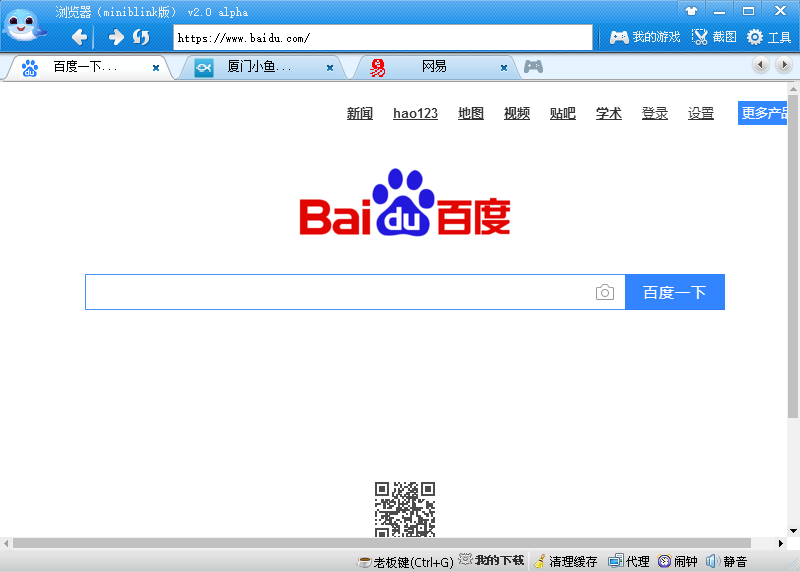Click the vertical scrollbar thumb
The width and height of the screenshot is (800, 572).
tap(793, 255)
